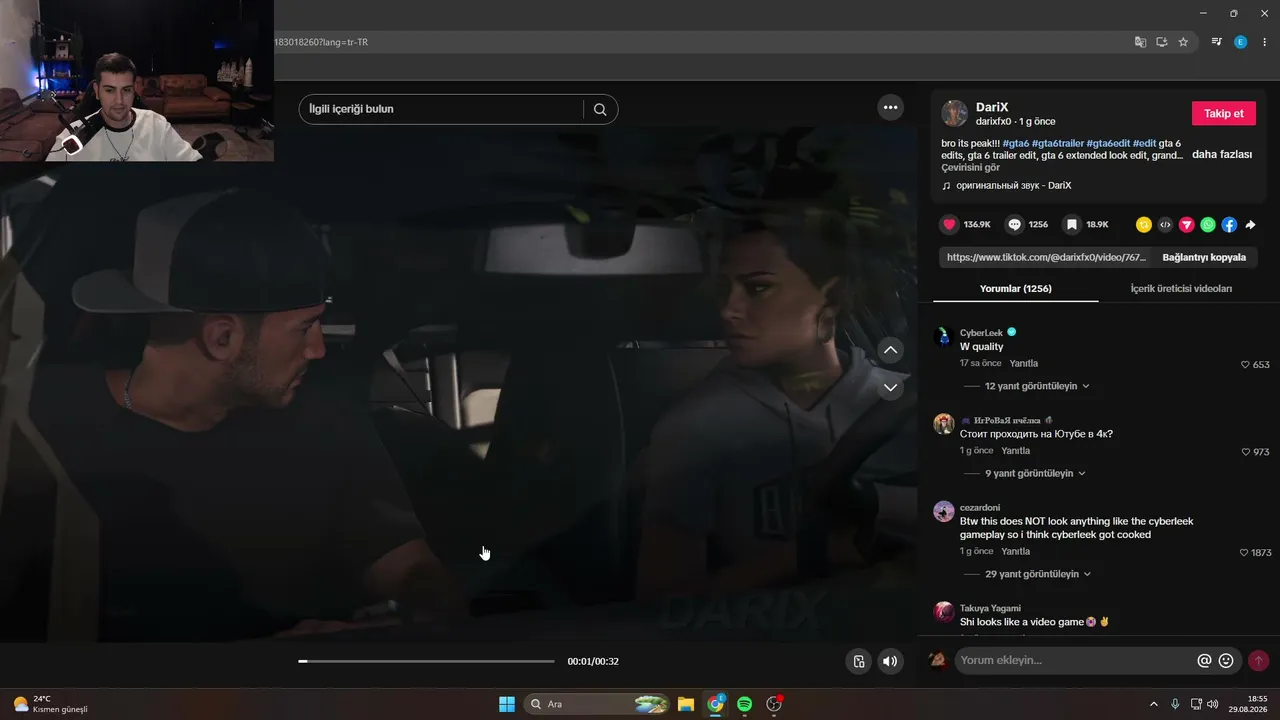Open the Windows Start menu

coord(507,704)
